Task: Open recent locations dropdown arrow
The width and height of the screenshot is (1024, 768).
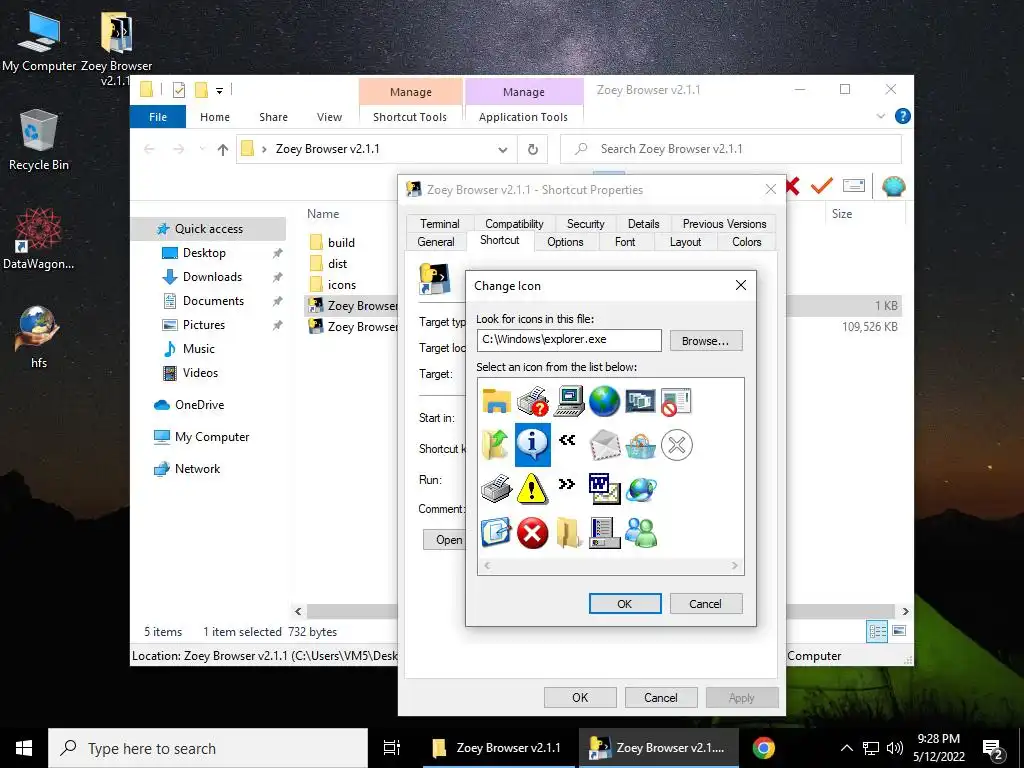Action: 202,150
